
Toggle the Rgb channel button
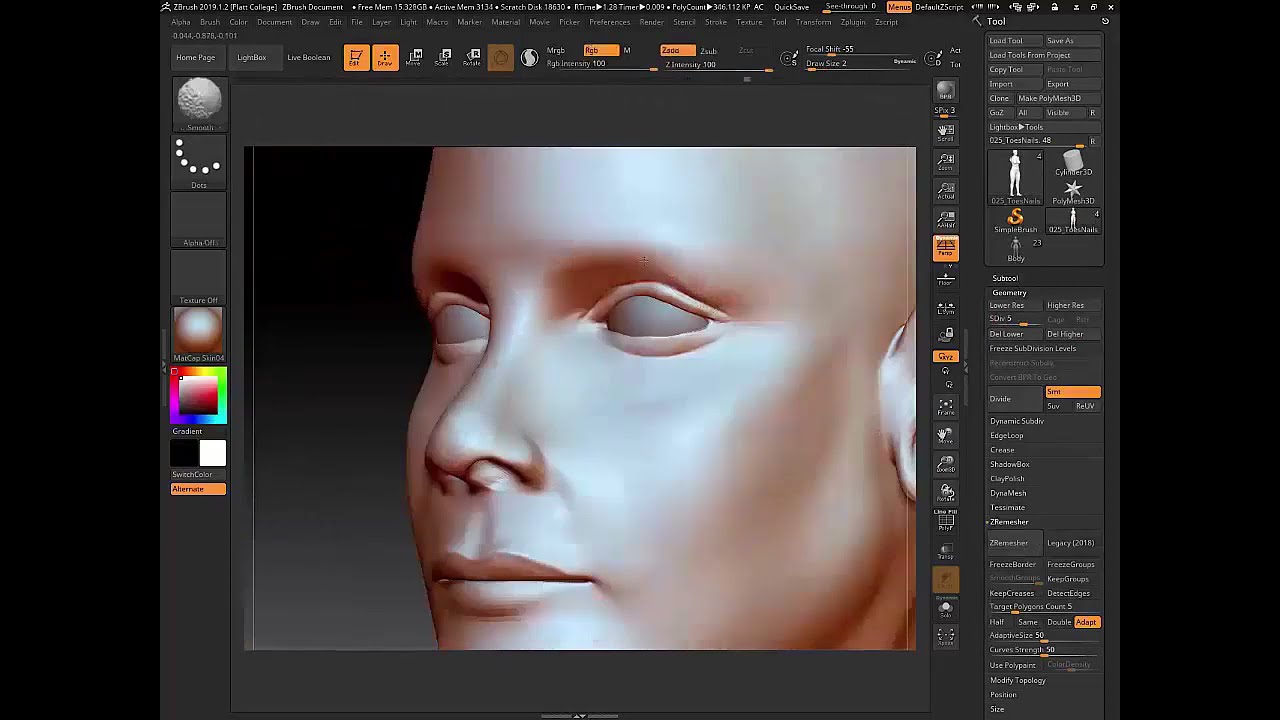coord(599,50)
